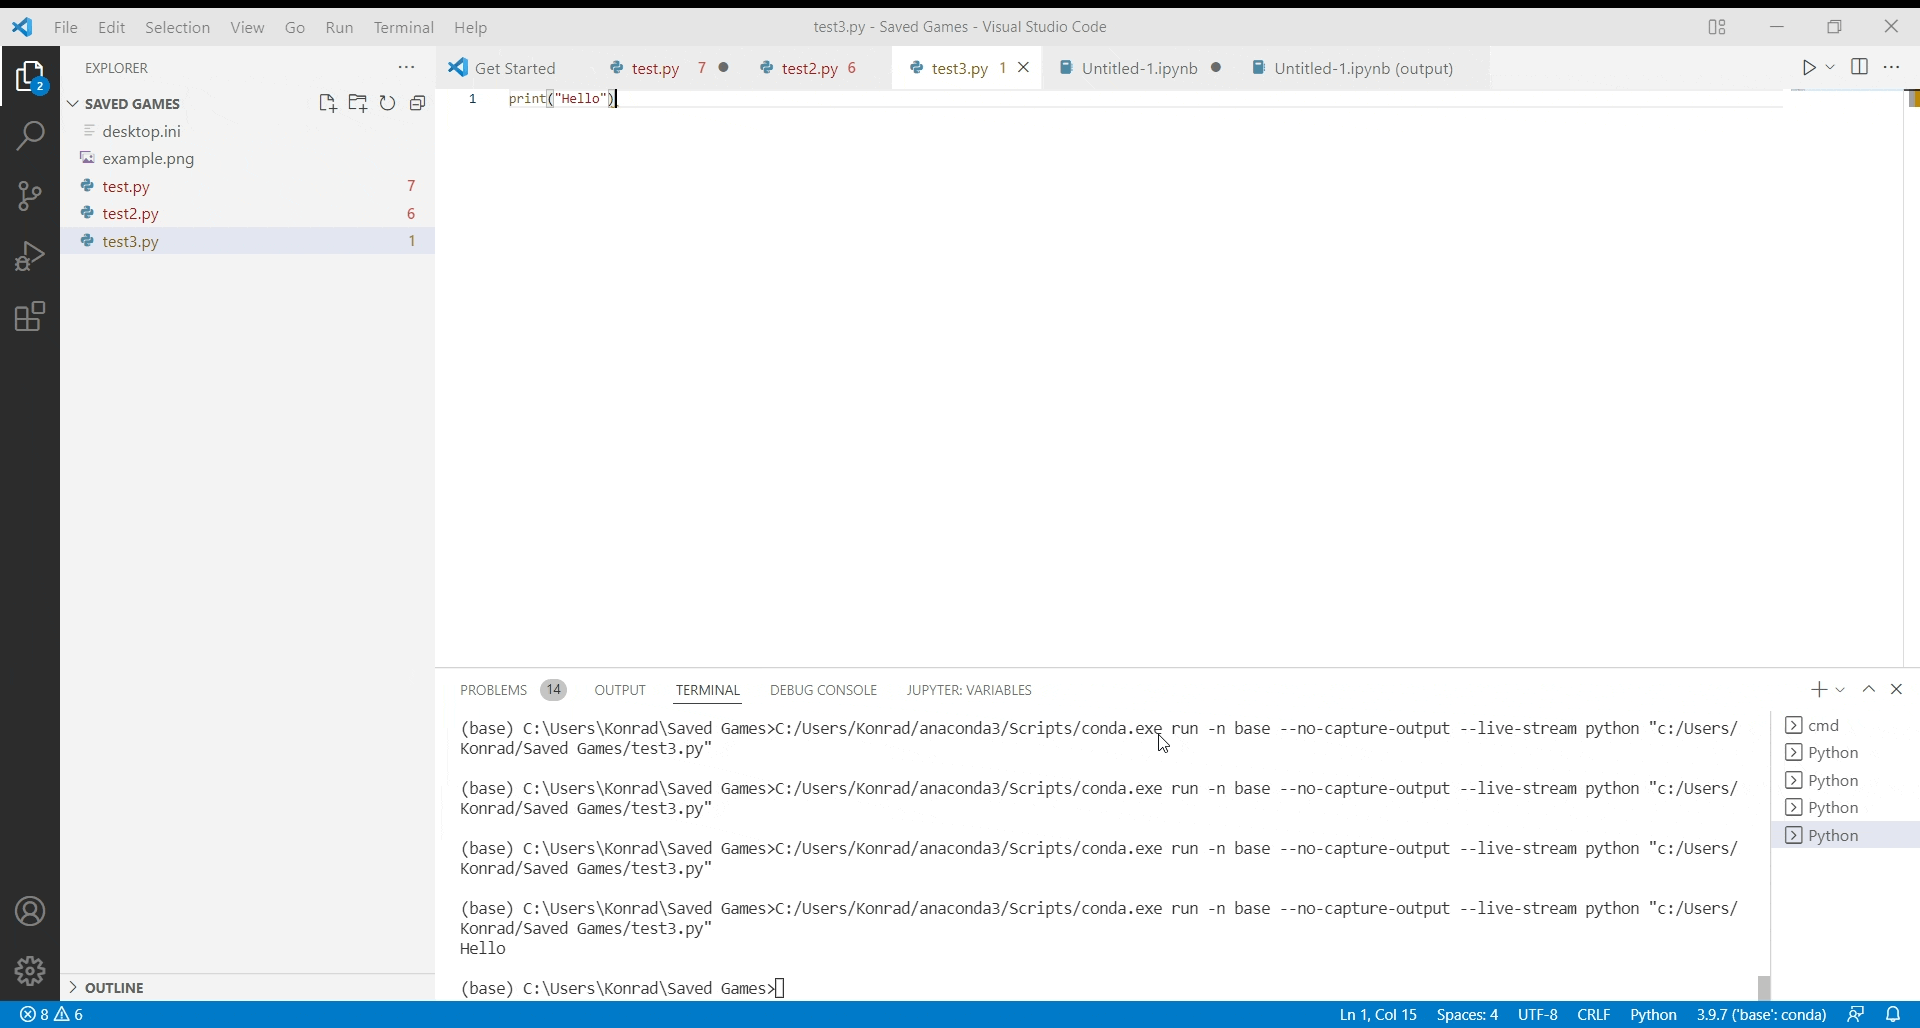Screen dimensions: 1920x1028
Task: Refresh the explorer file list
Action: pyautogui.click(x=388, y=103)
